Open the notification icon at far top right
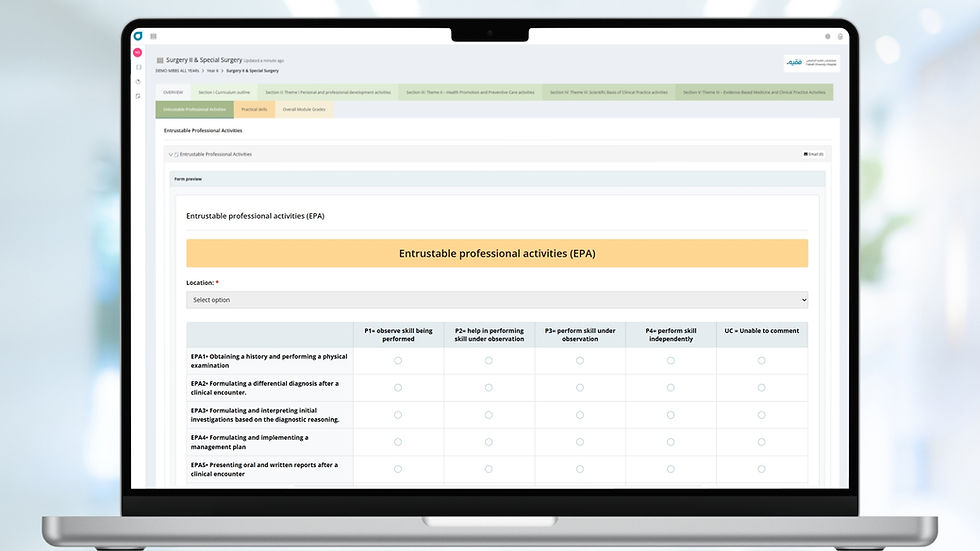Image resolution: width=980 pixels, height=551 pixels. (x=840, y=36)
